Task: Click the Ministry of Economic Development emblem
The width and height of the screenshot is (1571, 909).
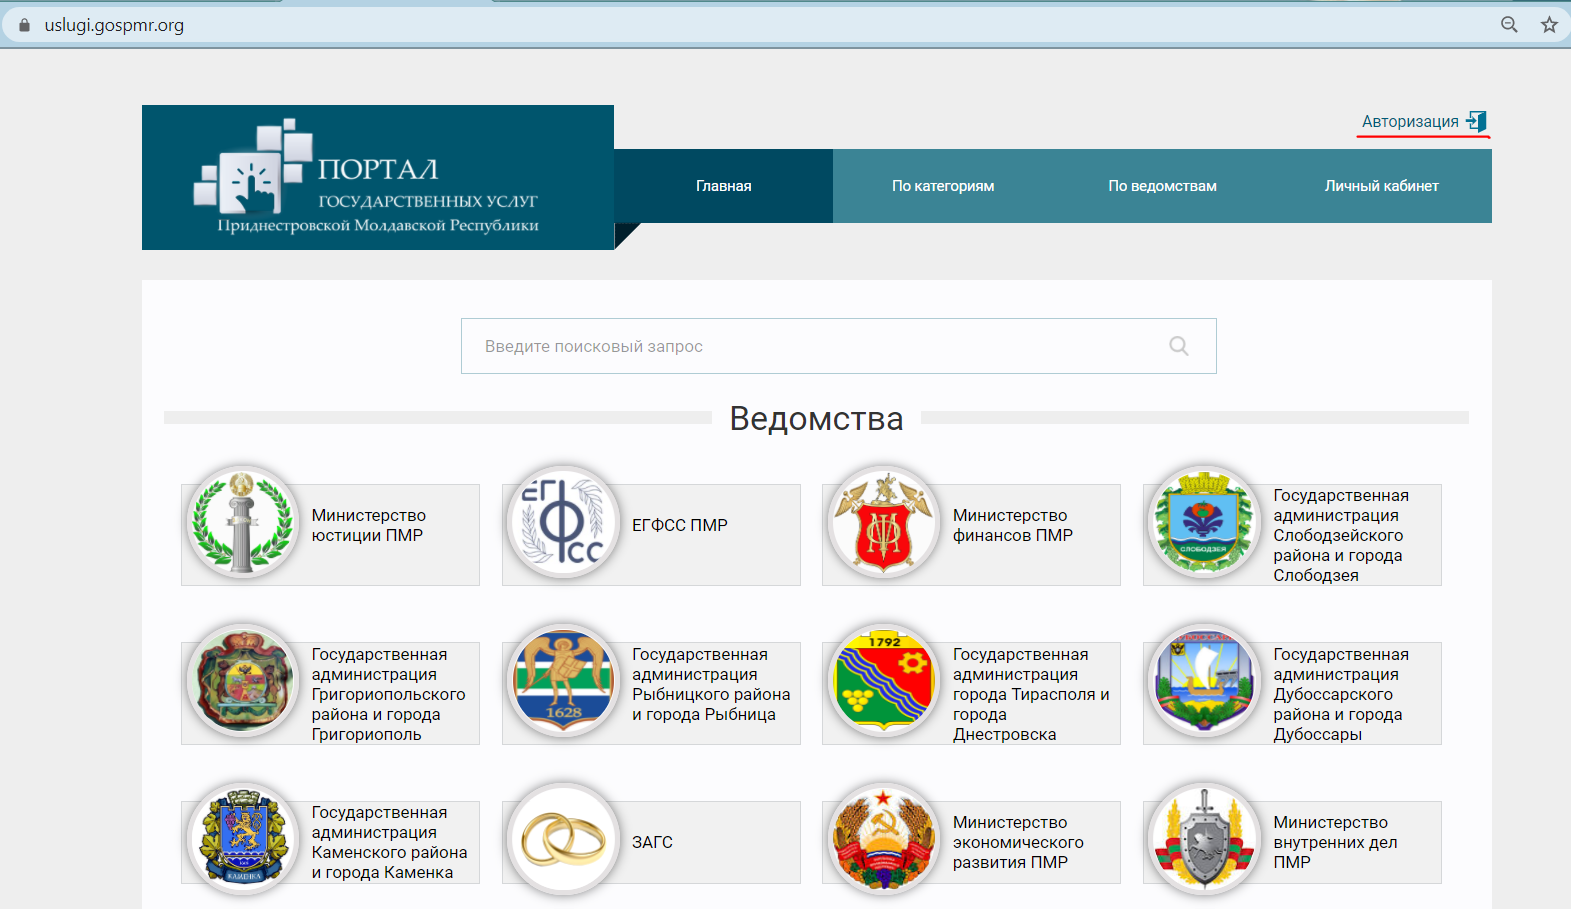Action: (884, 840)
